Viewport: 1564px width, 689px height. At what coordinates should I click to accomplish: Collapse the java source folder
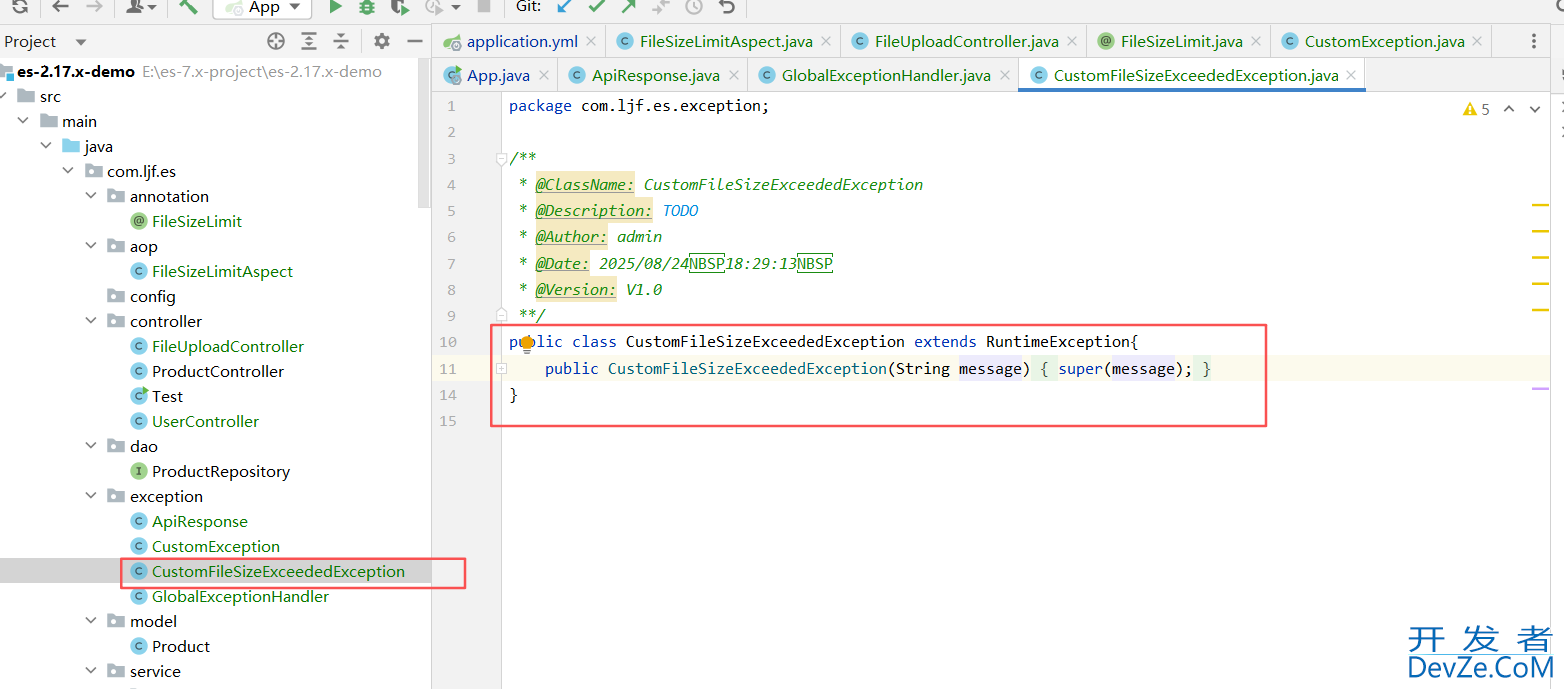pyautogui.click(x=46, y=146)
